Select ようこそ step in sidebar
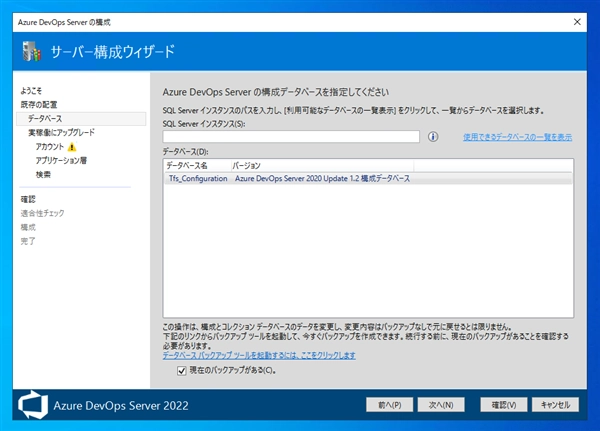The image size is (600, 431). coord(31,91)
